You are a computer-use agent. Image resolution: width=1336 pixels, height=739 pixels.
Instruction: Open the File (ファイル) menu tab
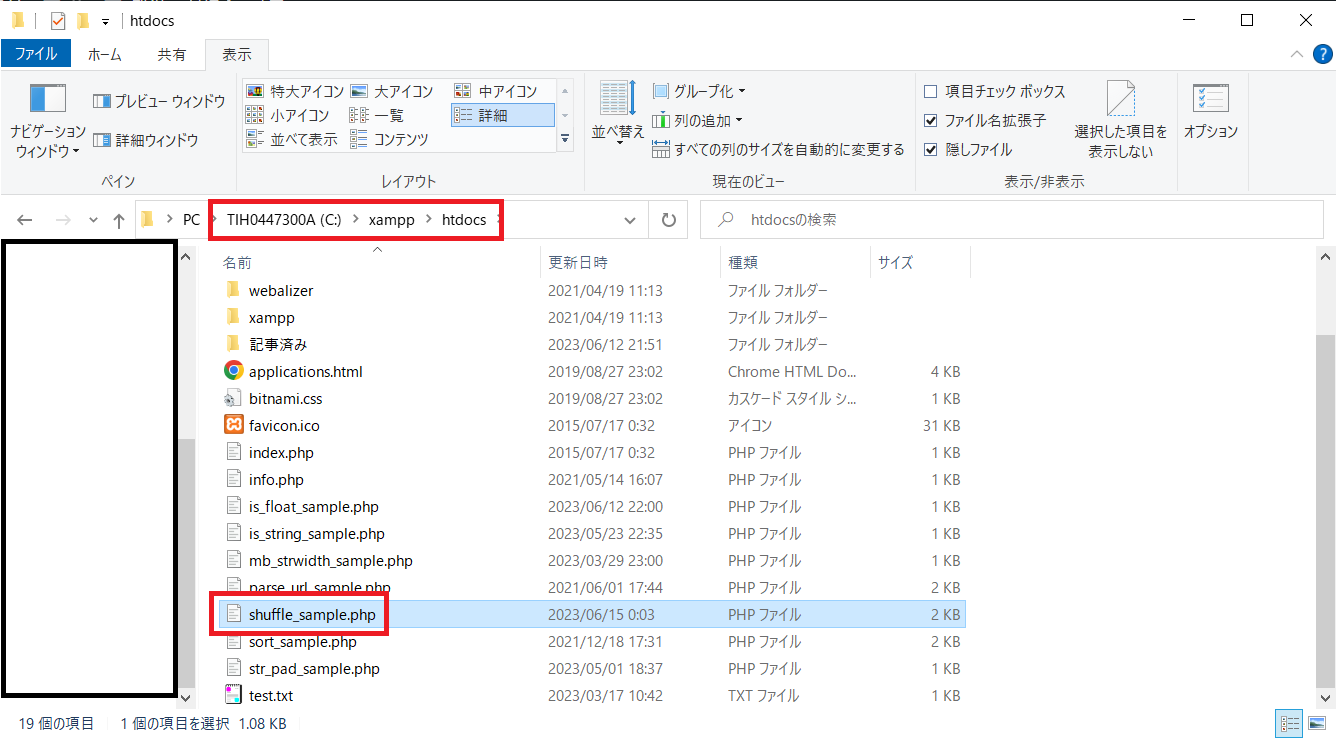click(x=36, y=54)
